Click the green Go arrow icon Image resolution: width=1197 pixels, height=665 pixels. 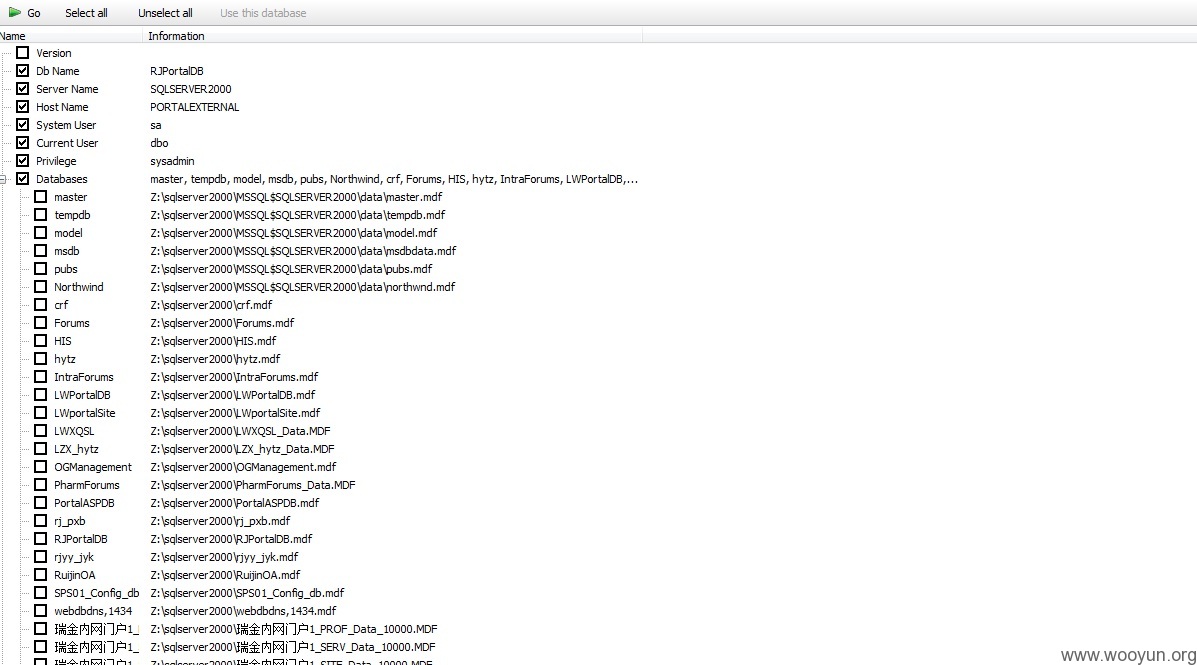click(x=15, y=12)
